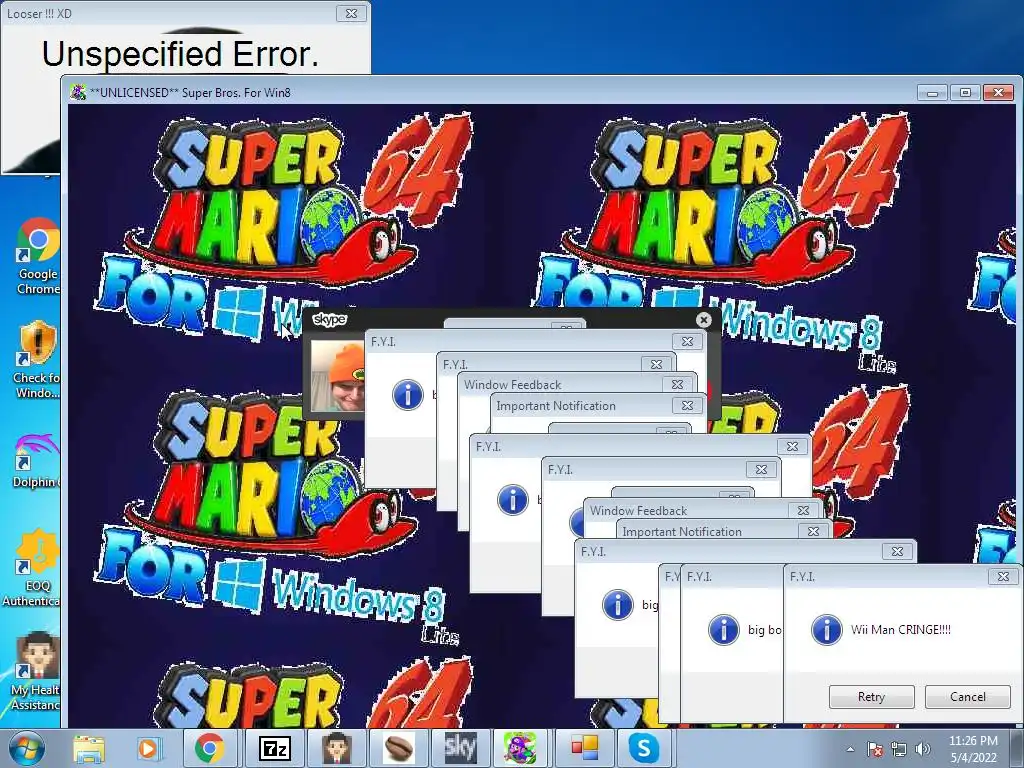
Task: Maximize the Super Bros. For Win8 window
Action: [x=965, y=93]
